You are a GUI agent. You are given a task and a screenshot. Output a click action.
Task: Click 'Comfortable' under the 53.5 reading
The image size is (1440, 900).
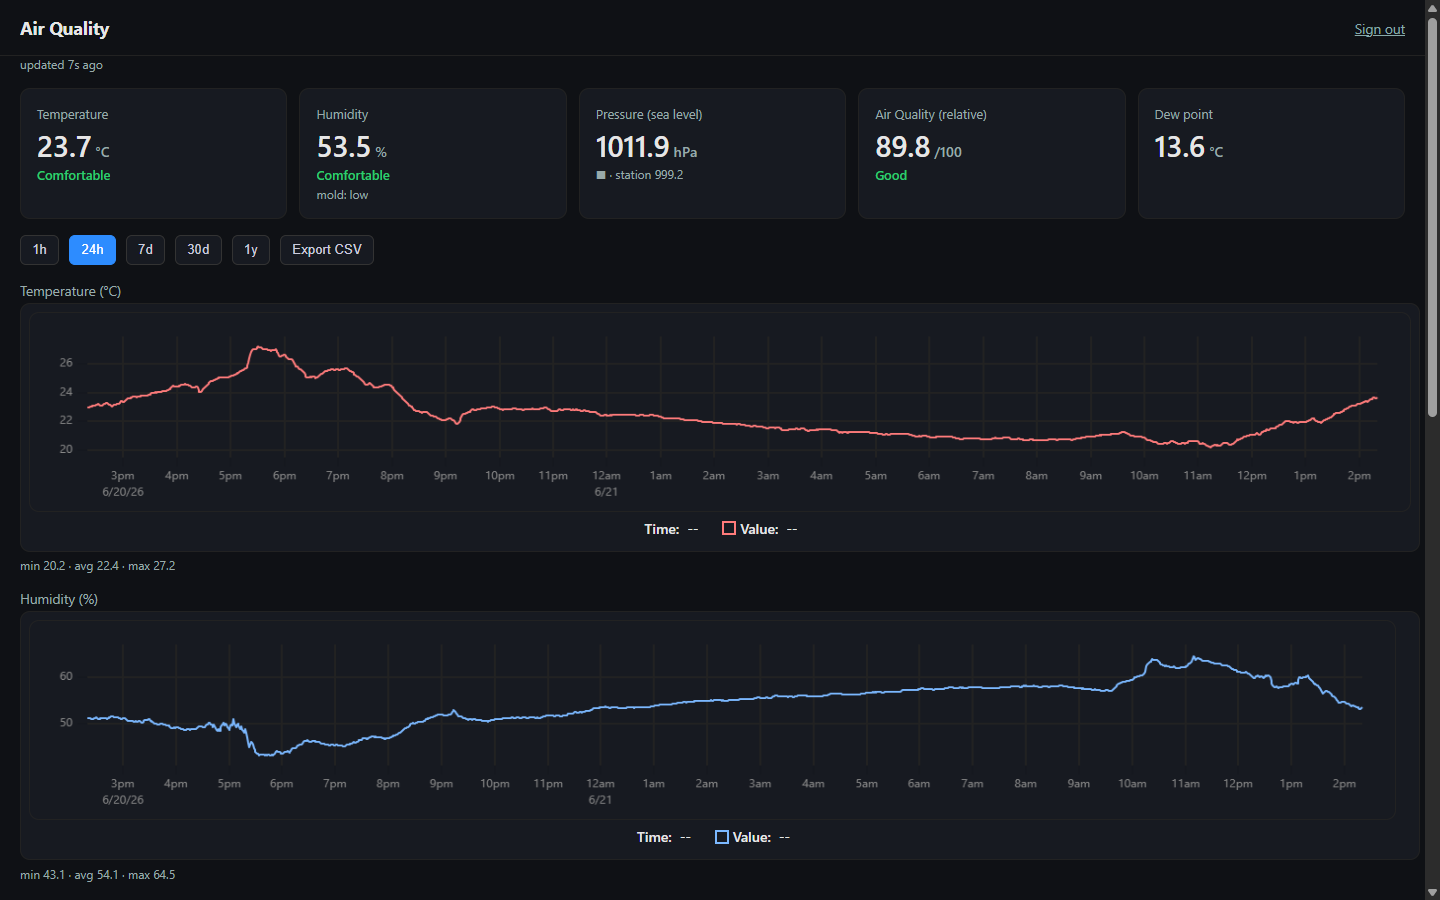click(x=353, y=175)
